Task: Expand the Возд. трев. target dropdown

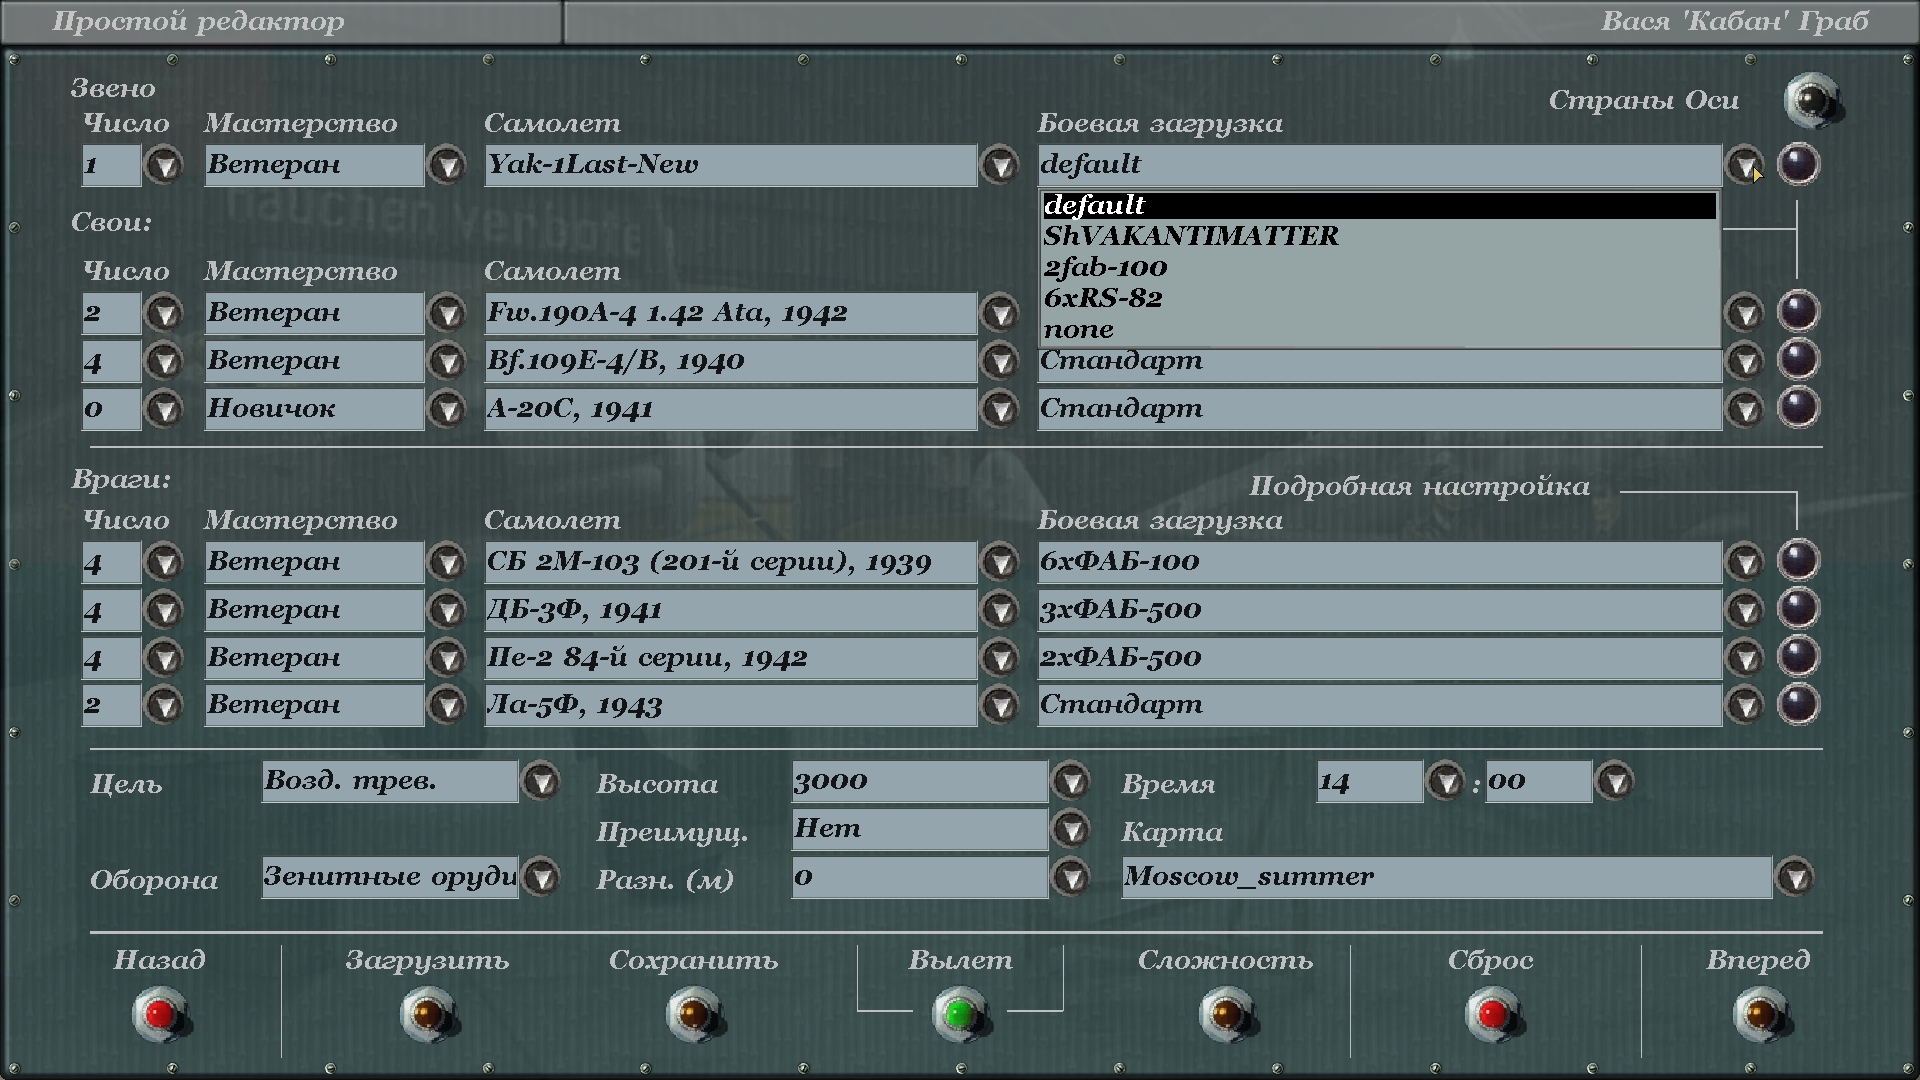Action: [x=541, y=781]
